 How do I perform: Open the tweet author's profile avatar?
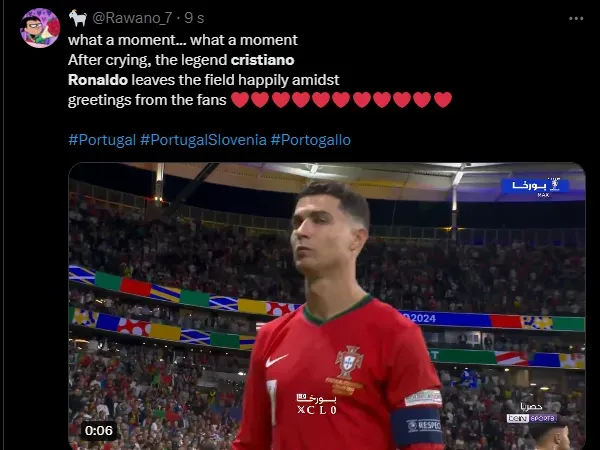[x=40, y=28]
